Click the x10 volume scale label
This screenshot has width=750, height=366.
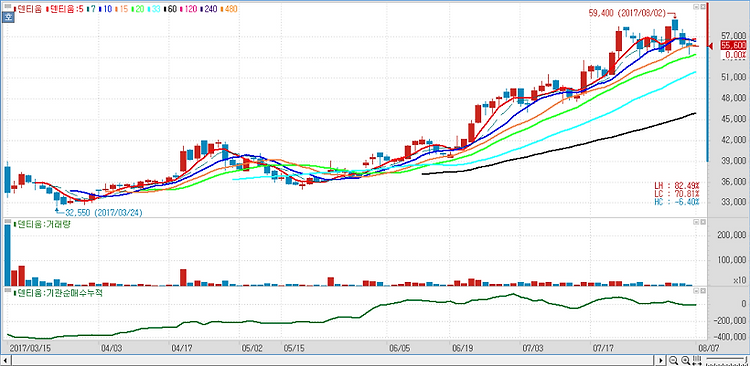click(740, 280)
